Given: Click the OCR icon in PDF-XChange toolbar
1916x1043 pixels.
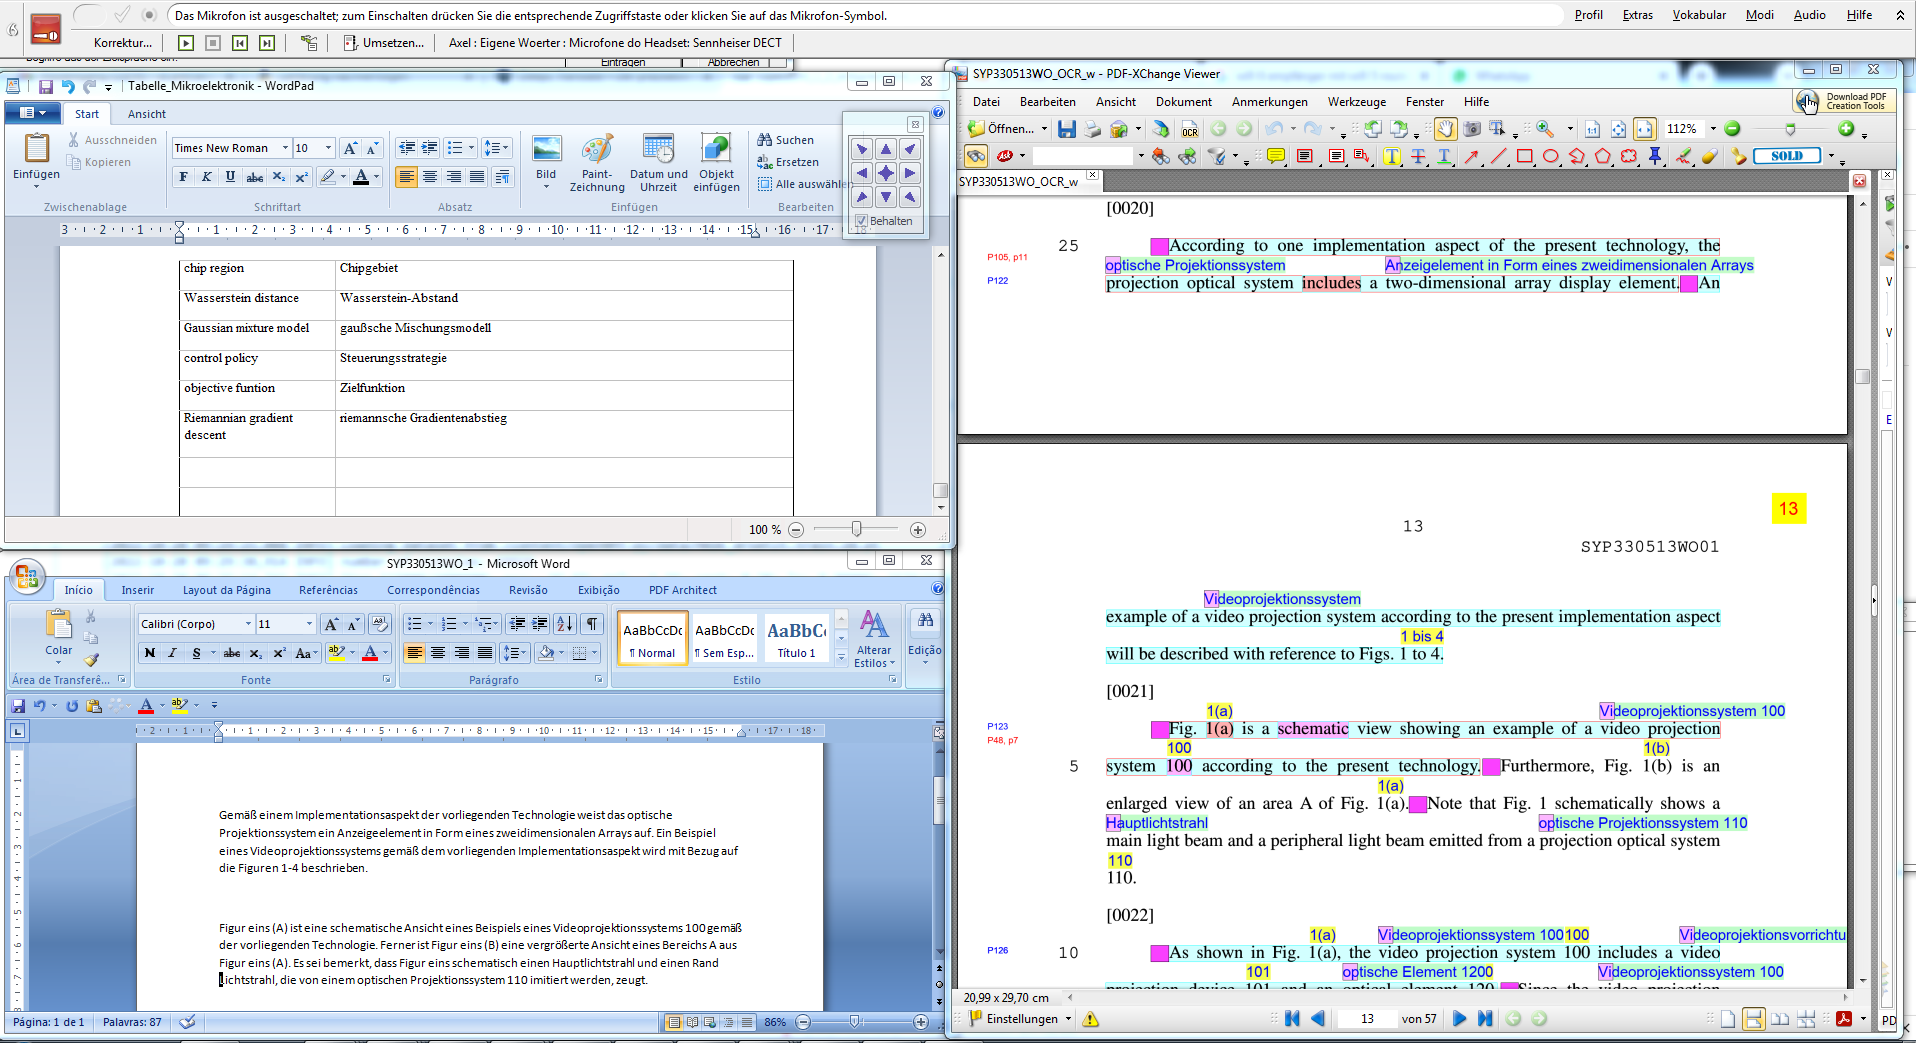Looking at the screenshot, I should pyautogui.click(x=1189, y=130).
